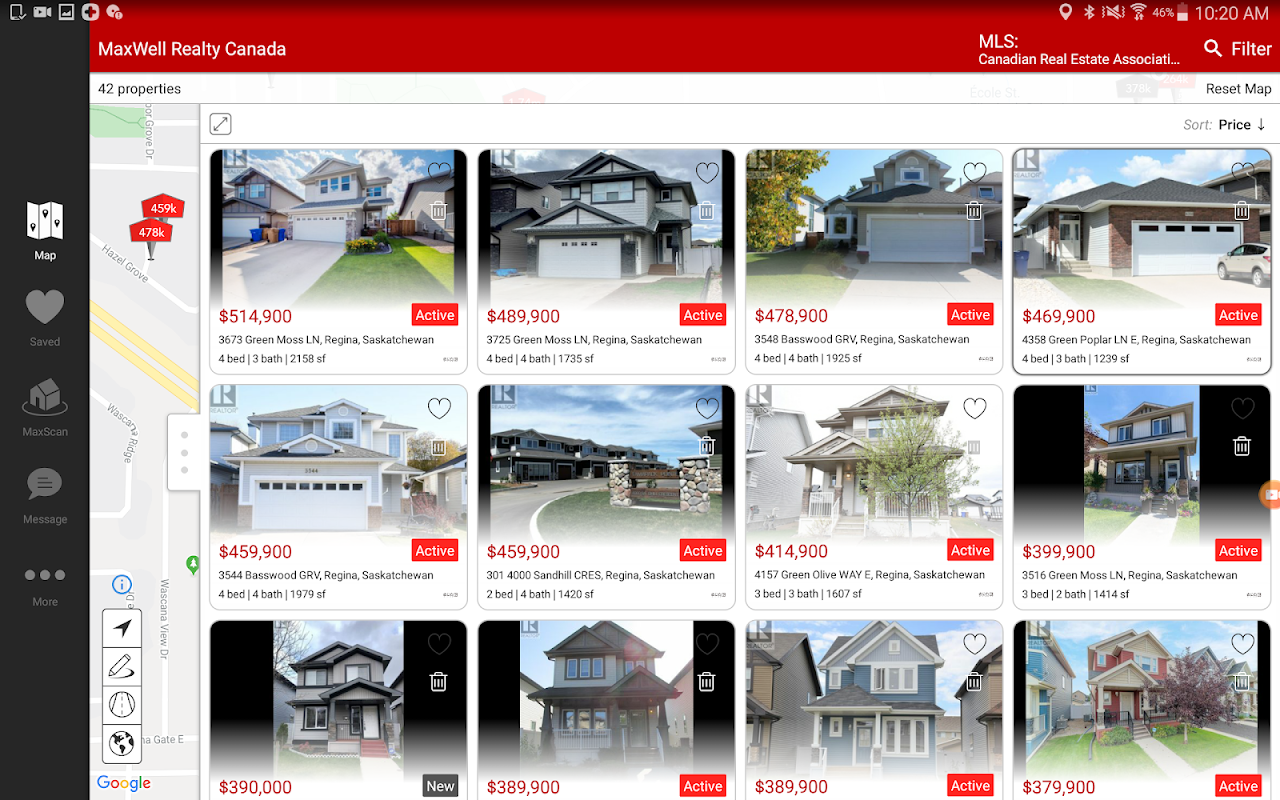Screen dimensions: 1280x800
Task: Favorite the $514,900 Green Moss listing
Action: click(439, 172)
